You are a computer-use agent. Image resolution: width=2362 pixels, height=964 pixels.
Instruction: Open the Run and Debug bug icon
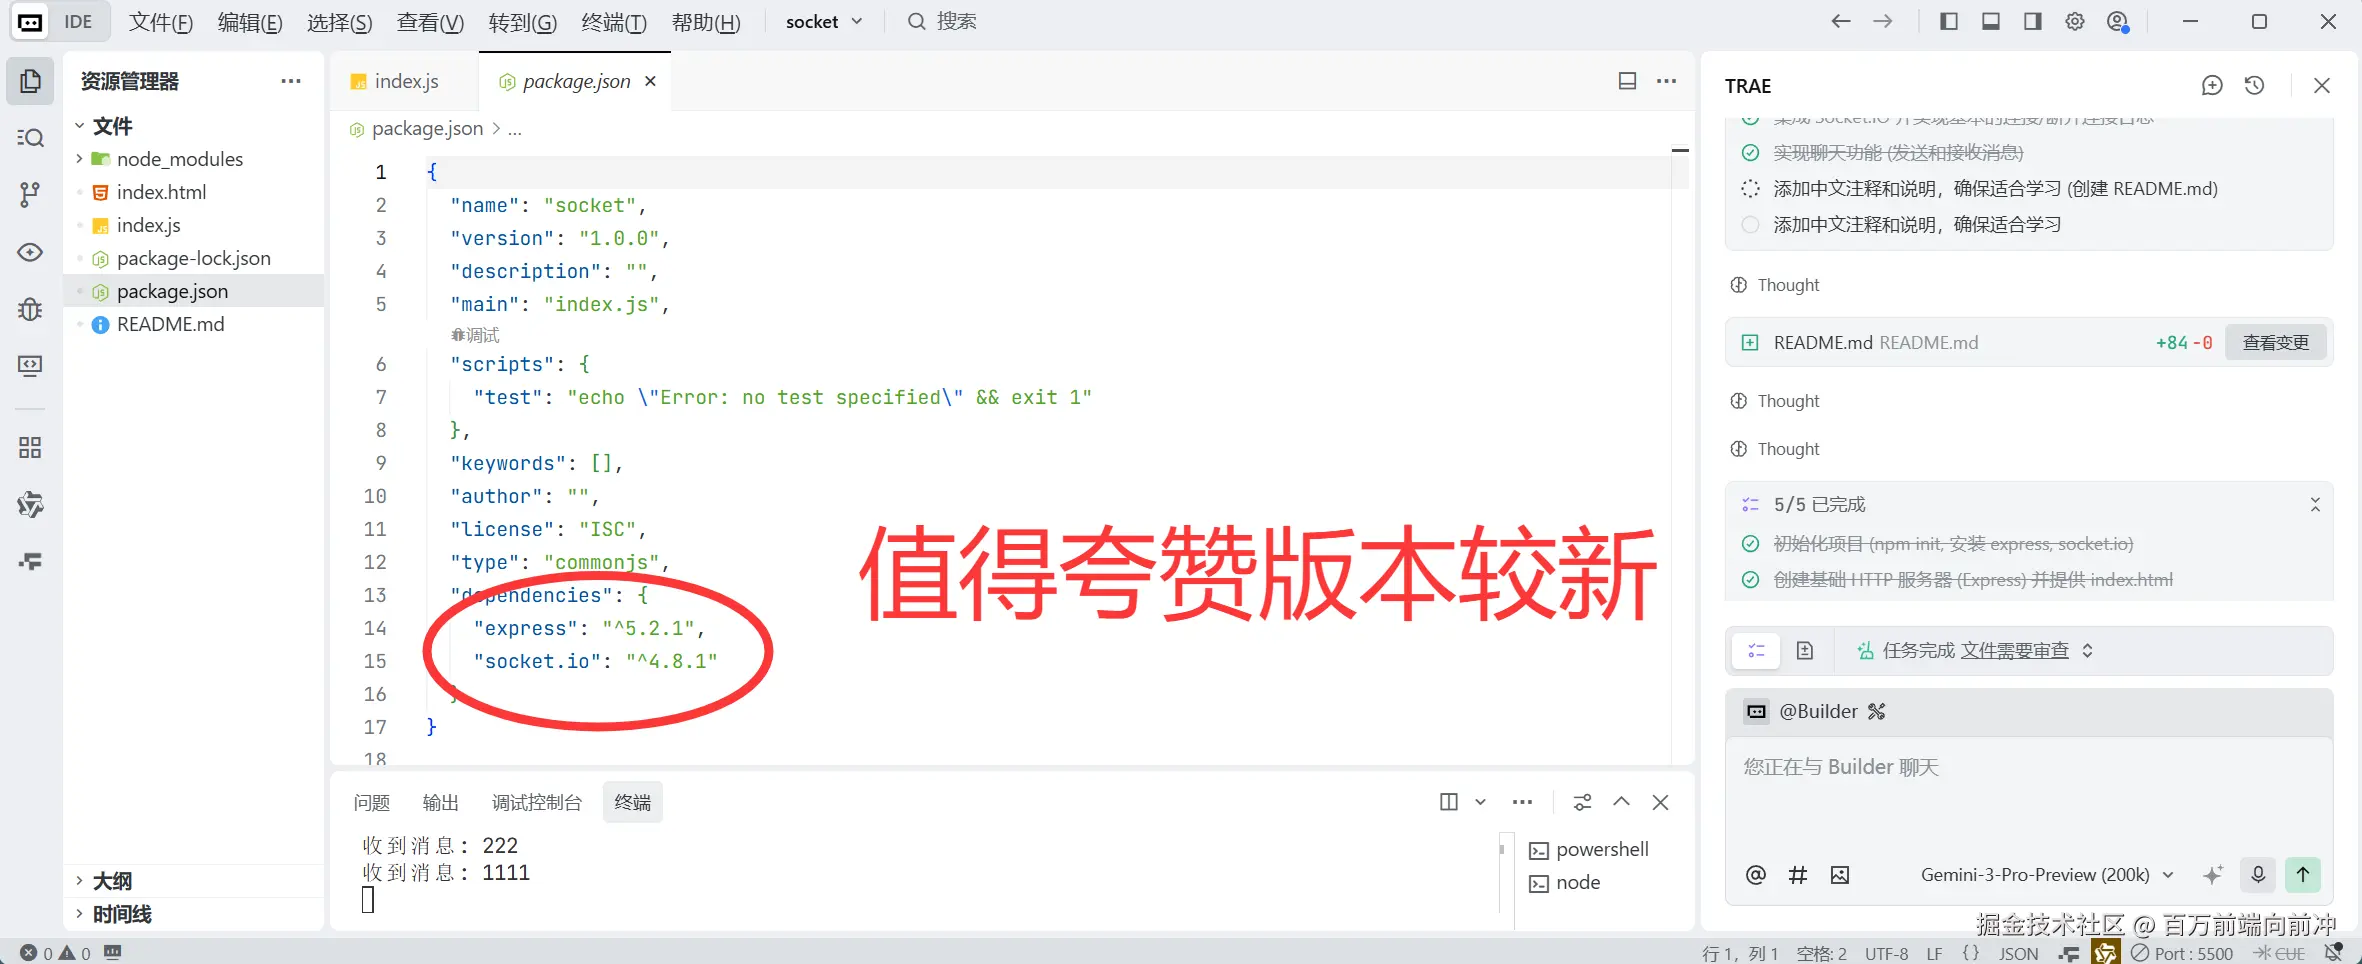point(30,309)
